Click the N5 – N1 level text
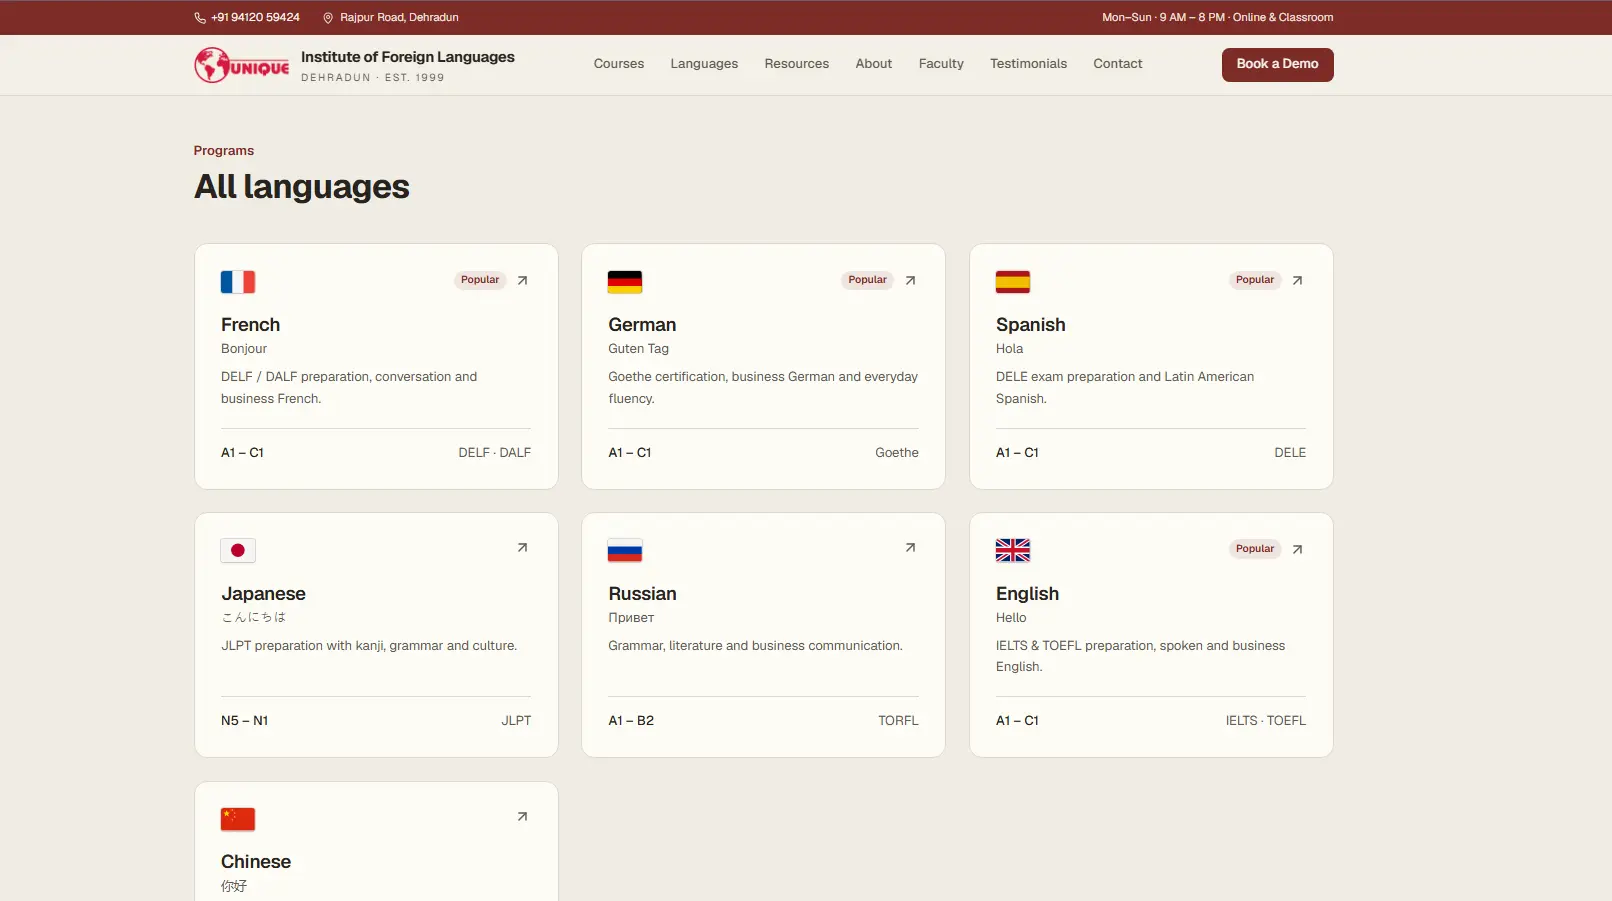This screenshot has height=901, width=1612. (x=245, y=721)
